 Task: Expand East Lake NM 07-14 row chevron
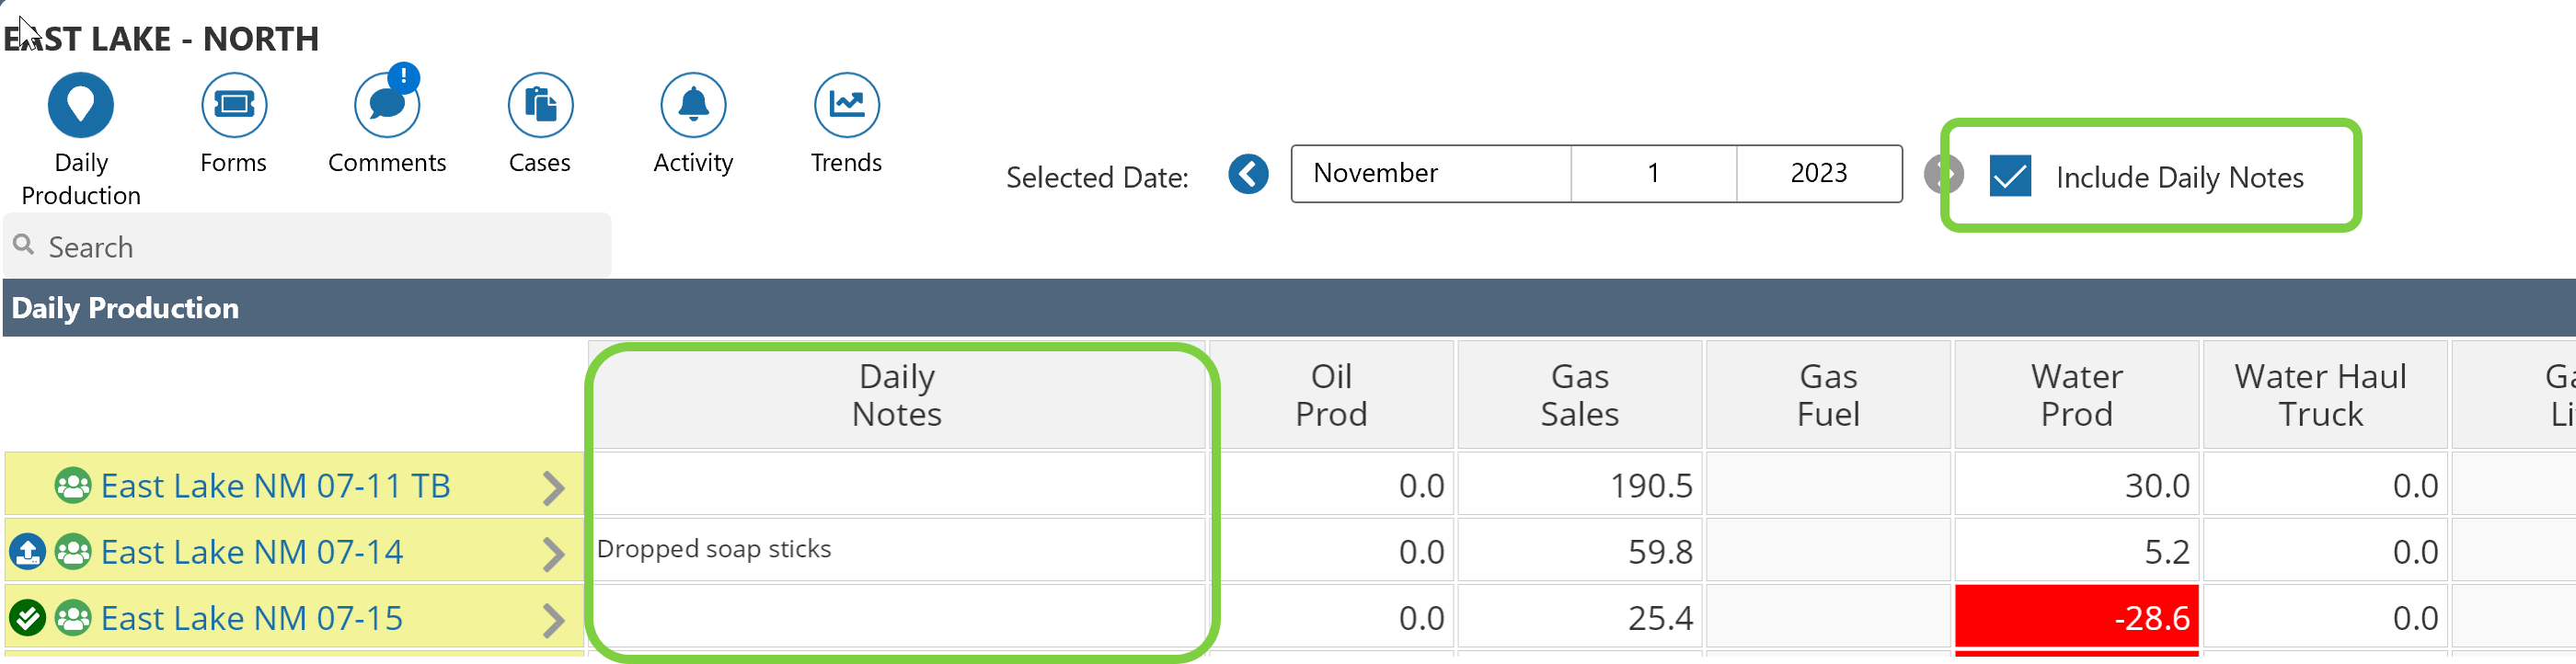pyautogui.click(x=553, y=553)
